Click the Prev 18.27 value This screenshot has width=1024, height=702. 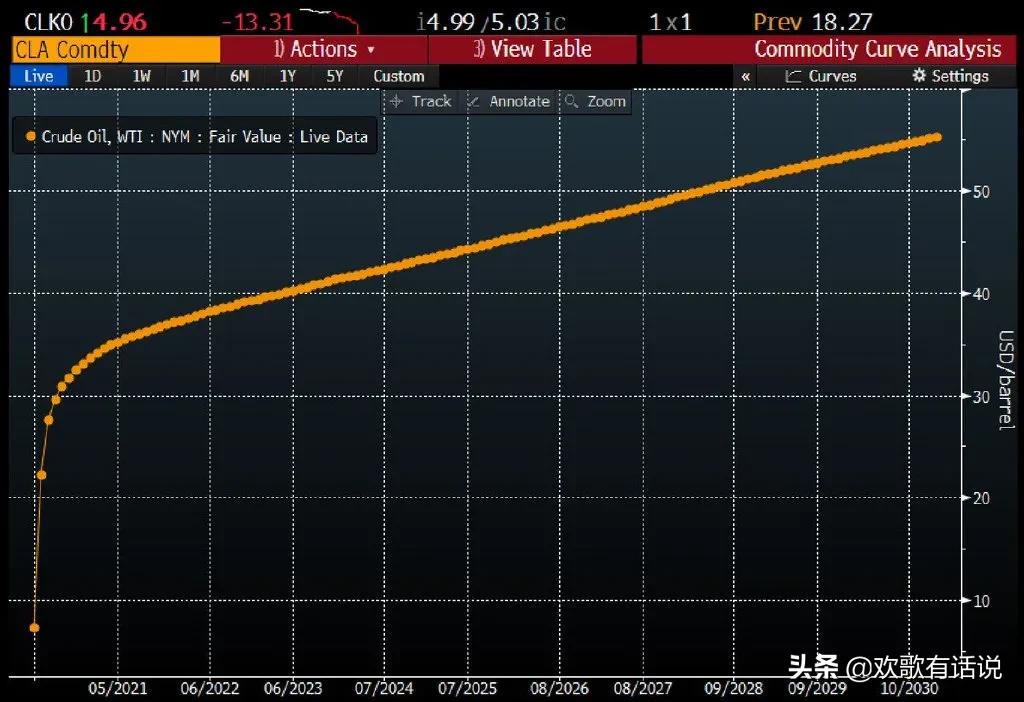pos(812,22)
